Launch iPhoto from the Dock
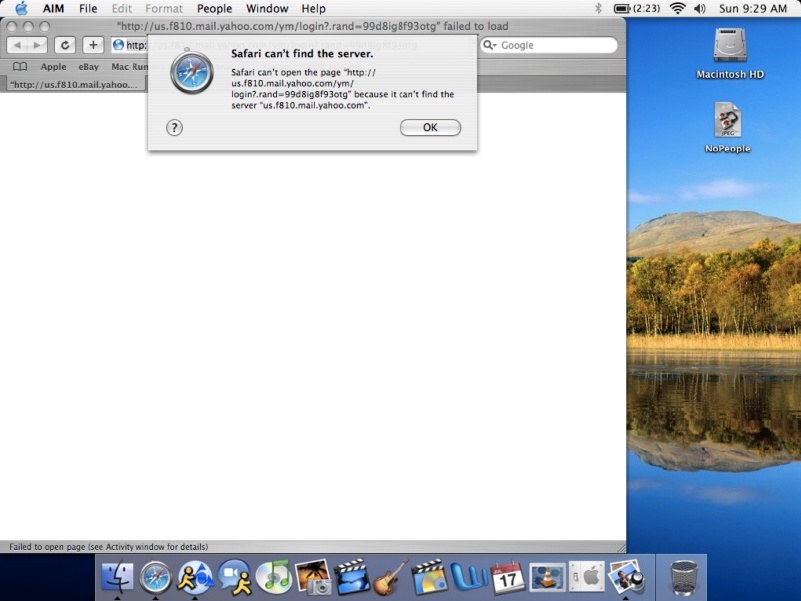Screen dimensions: 801x601 pos(313,577)
